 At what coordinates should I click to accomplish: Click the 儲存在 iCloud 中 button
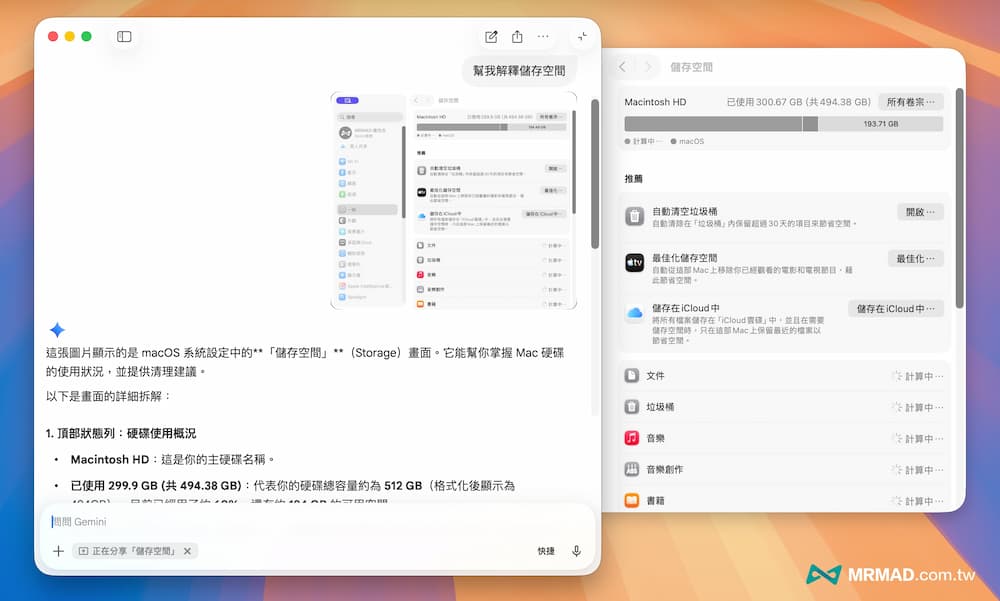[895, 308]
